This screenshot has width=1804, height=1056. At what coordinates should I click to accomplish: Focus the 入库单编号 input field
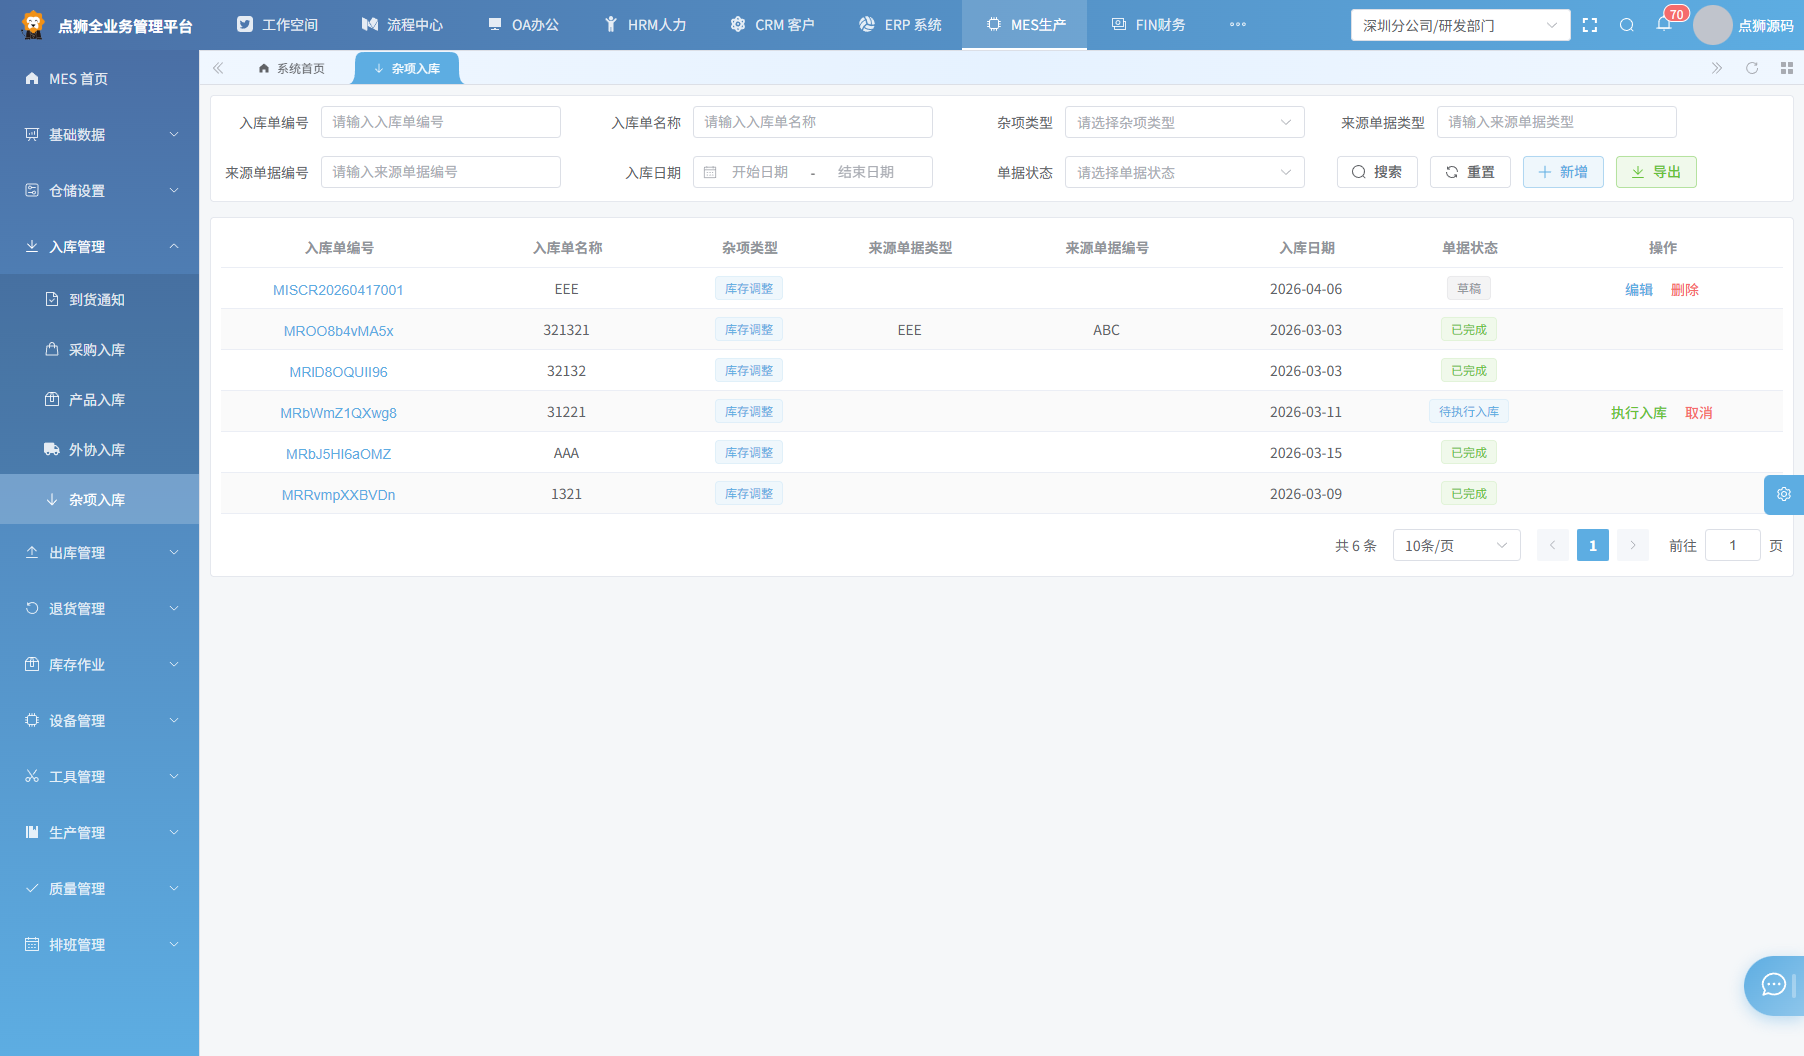click(440, 122)
